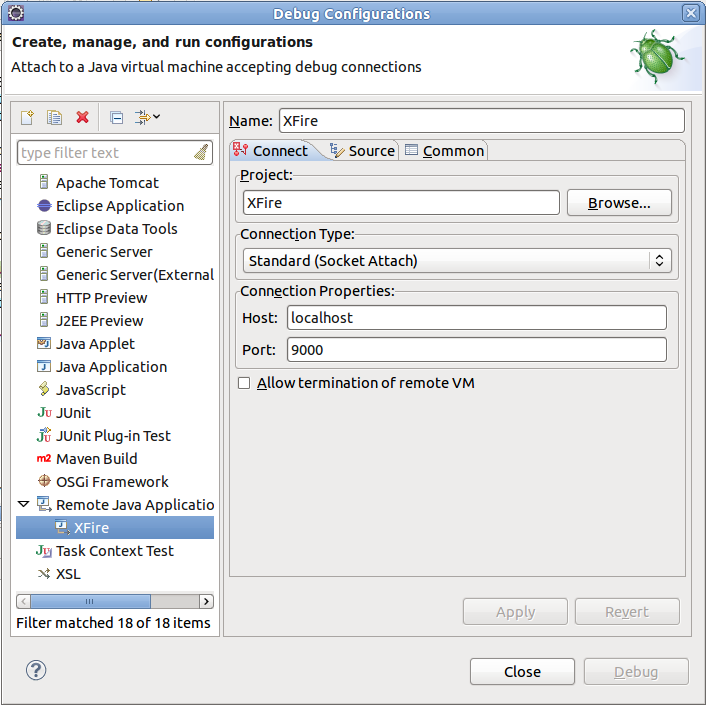Viewport: 706px width, 705px height.
Task: Click the Task Context Test icon
Action: [x=44, y=550]
